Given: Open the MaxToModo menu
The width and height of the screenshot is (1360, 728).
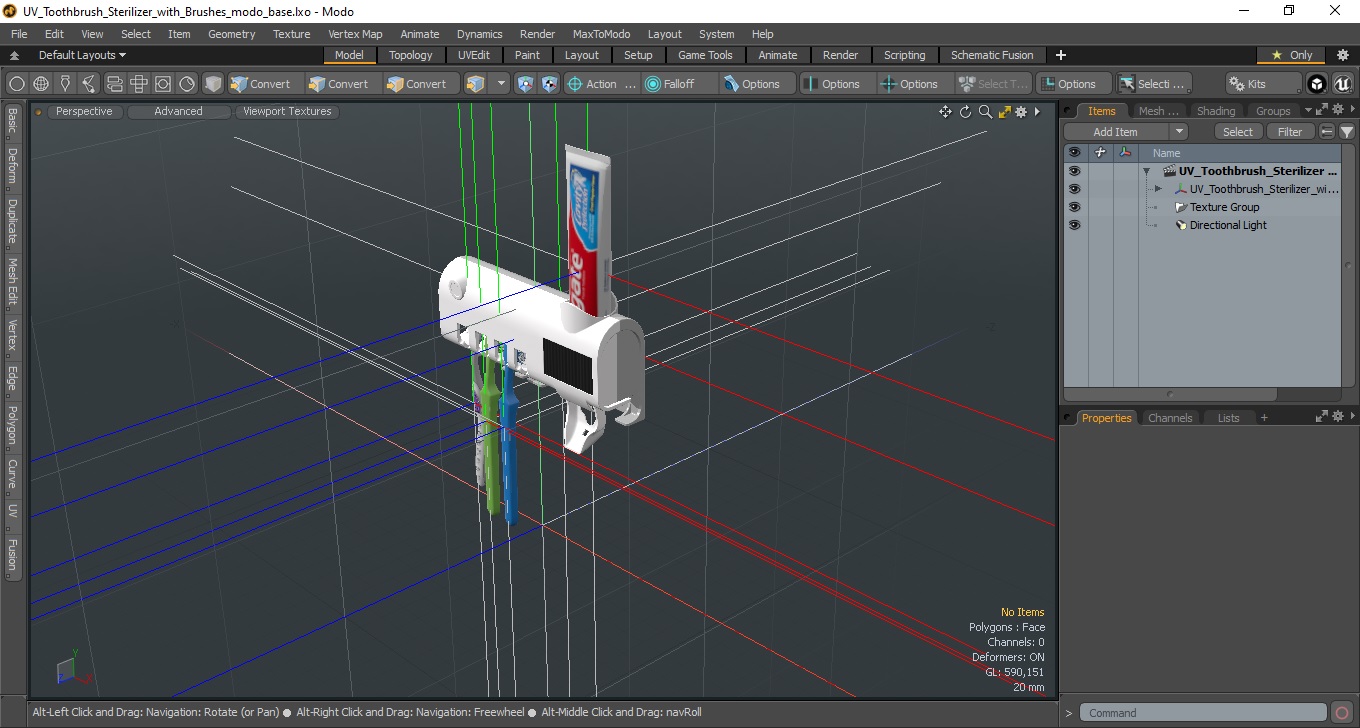Looking at the screenshot, I should [x=601, y=34].
